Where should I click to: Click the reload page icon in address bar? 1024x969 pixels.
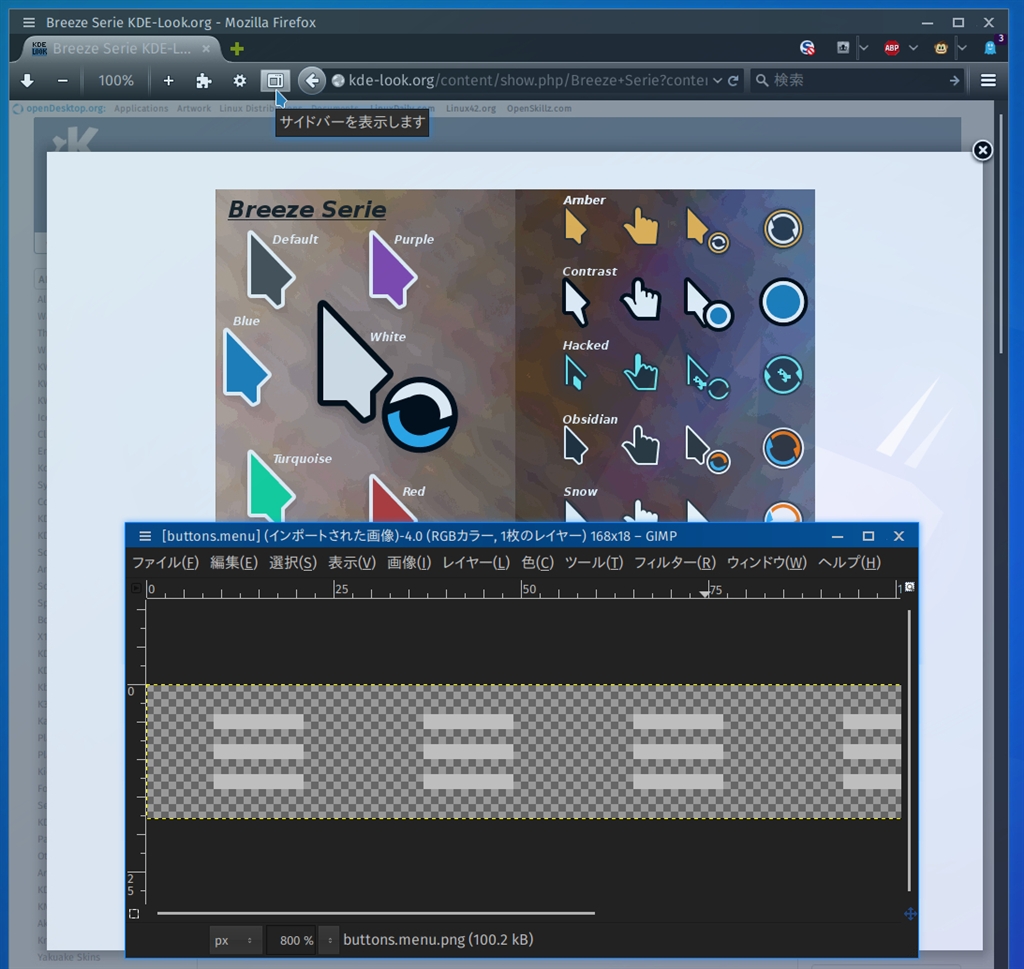[x=733, y=81]
